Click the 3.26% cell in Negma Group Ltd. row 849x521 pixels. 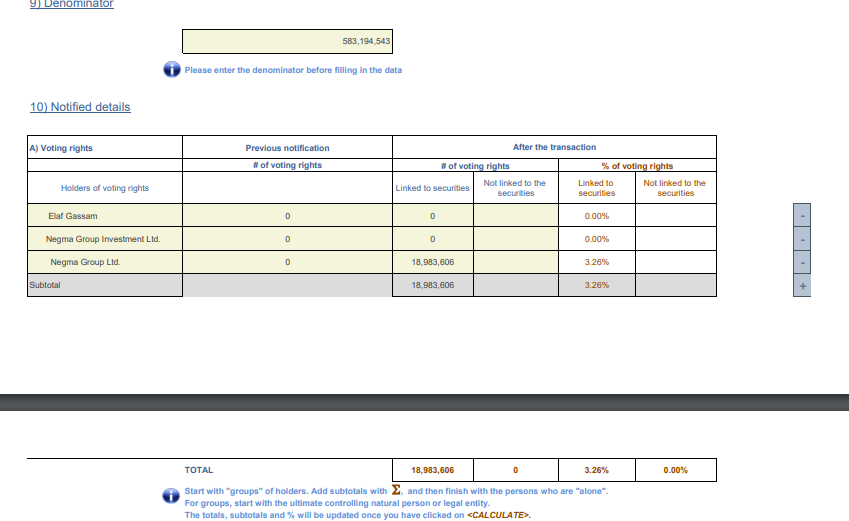click(597, 262)
